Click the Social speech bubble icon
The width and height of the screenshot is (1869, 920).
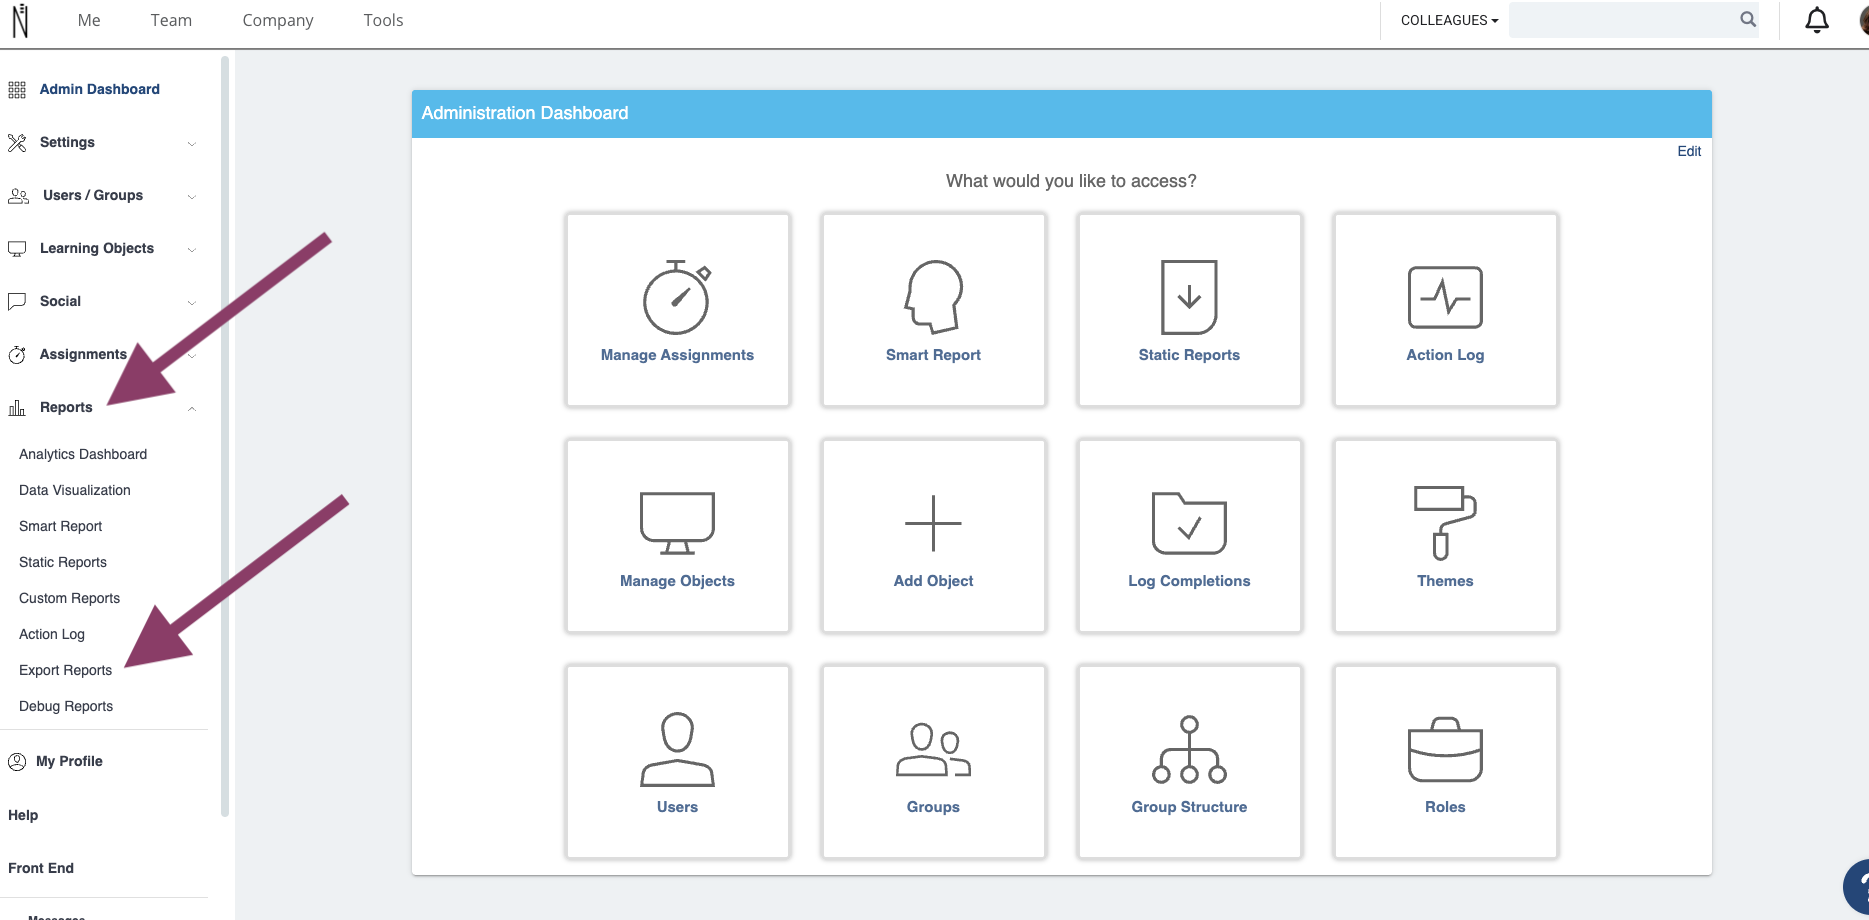17,301
